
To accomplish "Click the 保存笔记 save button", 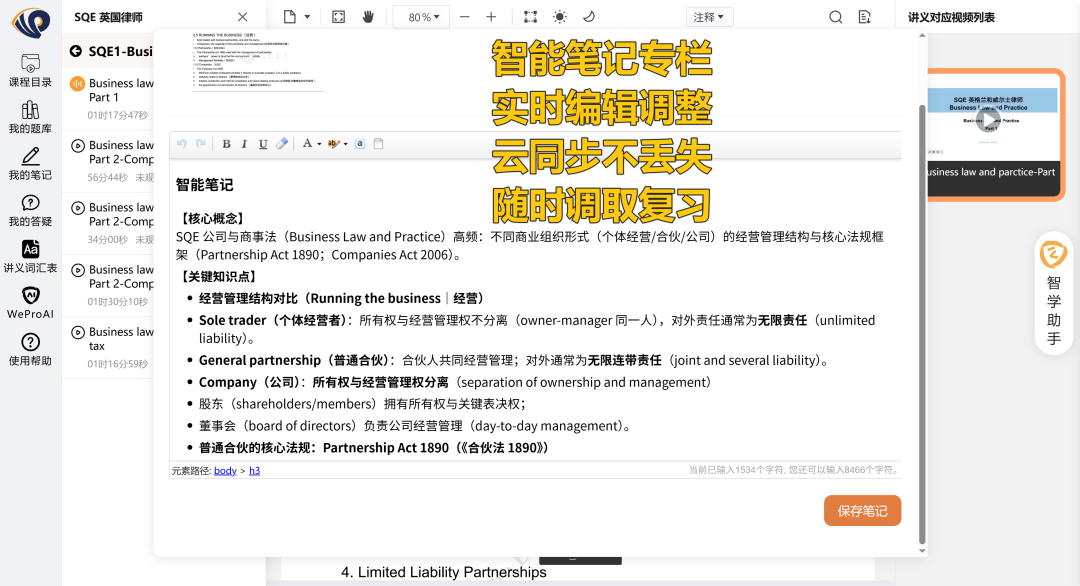I will pos(862,511).
